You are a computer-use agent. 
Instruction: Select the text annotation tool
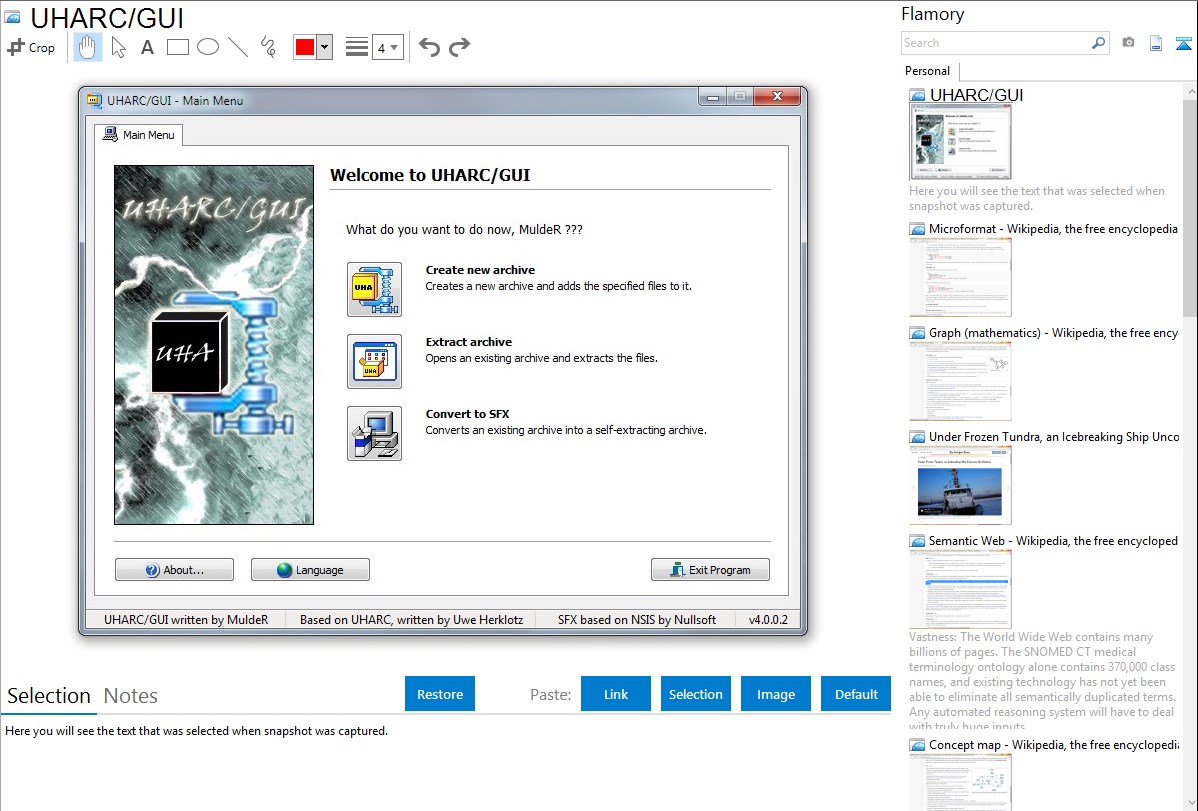pos(147,47)
